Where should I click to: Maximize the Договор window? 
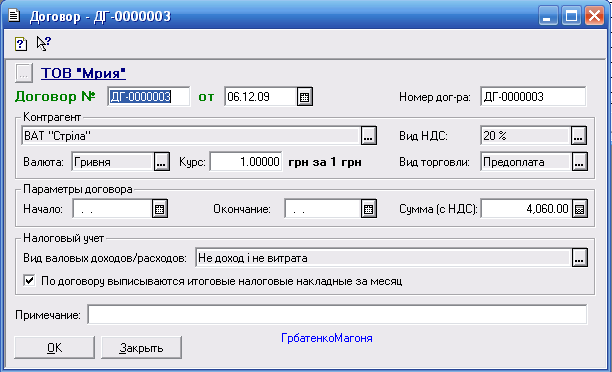tap(571, 16)
